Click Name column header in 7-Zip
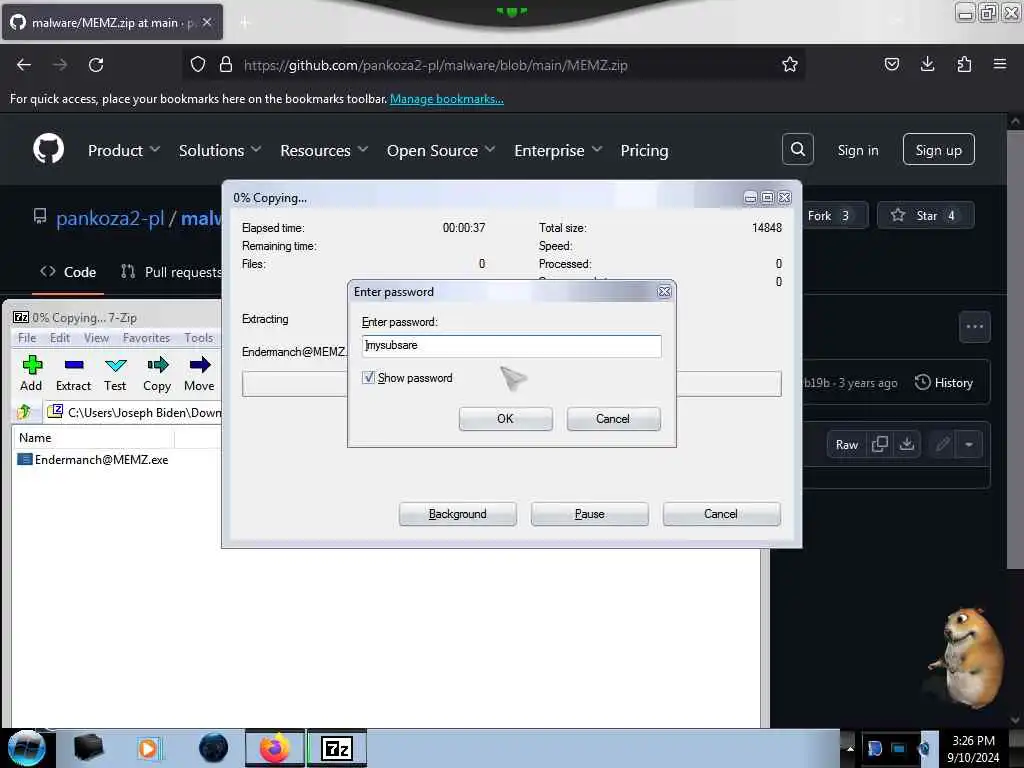This screenshot has width=1024, height=768. [93, 438]
